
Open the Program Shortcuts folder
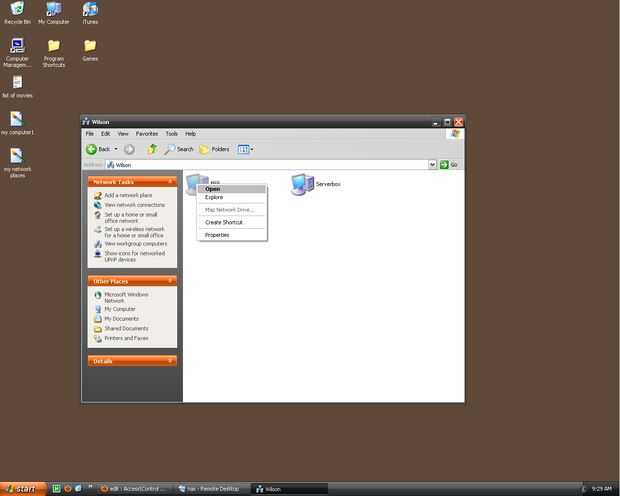click(x=54, y=53)
